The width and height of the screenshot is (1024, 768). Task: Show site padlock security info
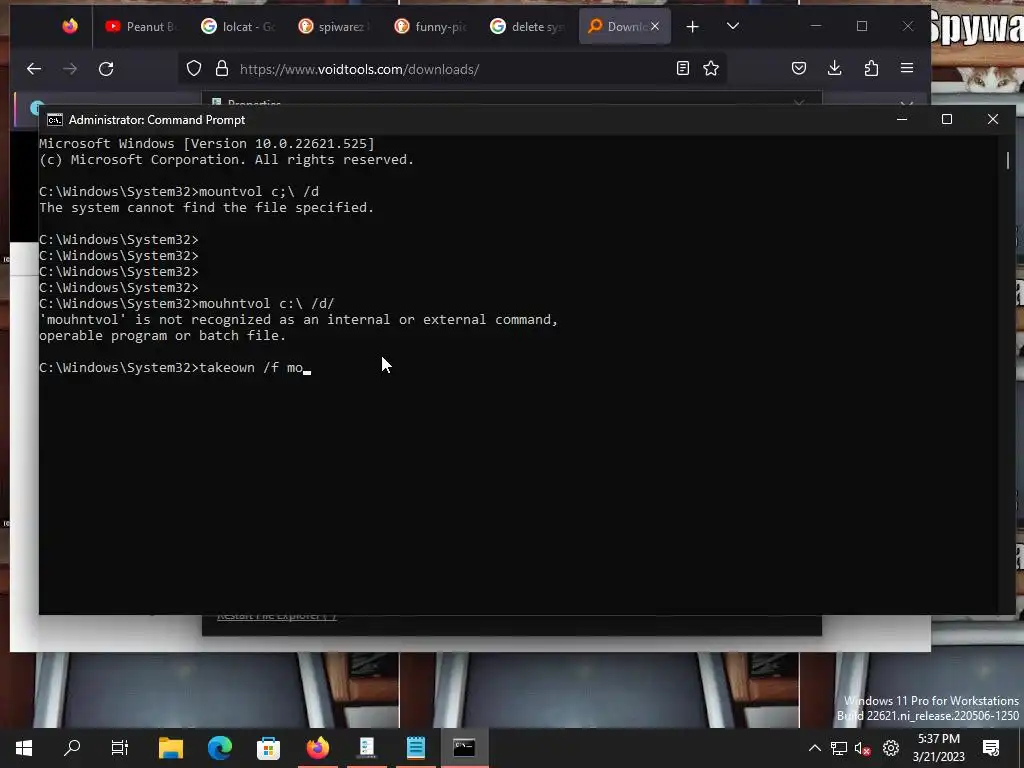(x=222, y=69)
